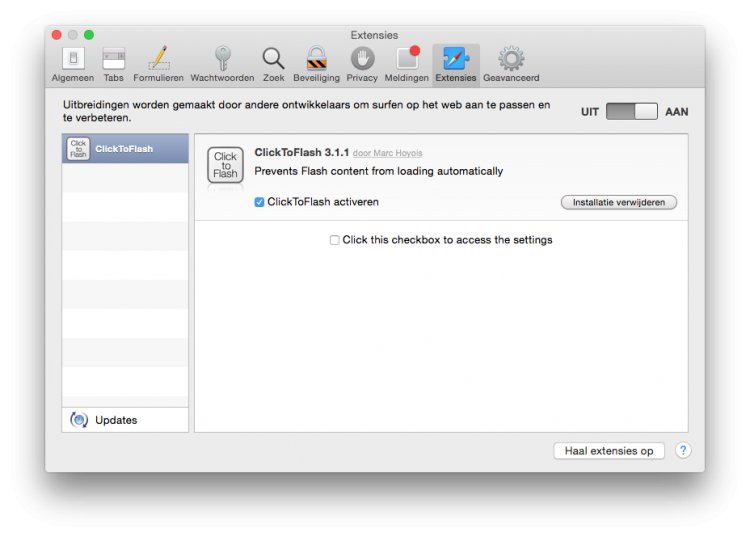Open the Geavanceerd gear pane
Screen dimensions: 750x537
tap(511, 65)
